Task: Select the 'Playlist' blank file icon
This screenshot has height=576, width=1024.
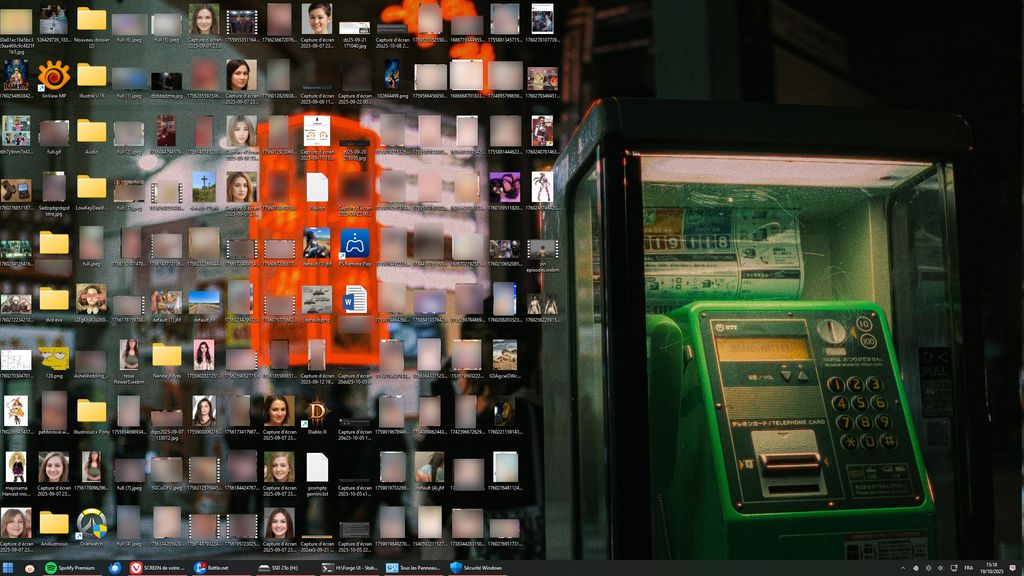Action: 317,192
